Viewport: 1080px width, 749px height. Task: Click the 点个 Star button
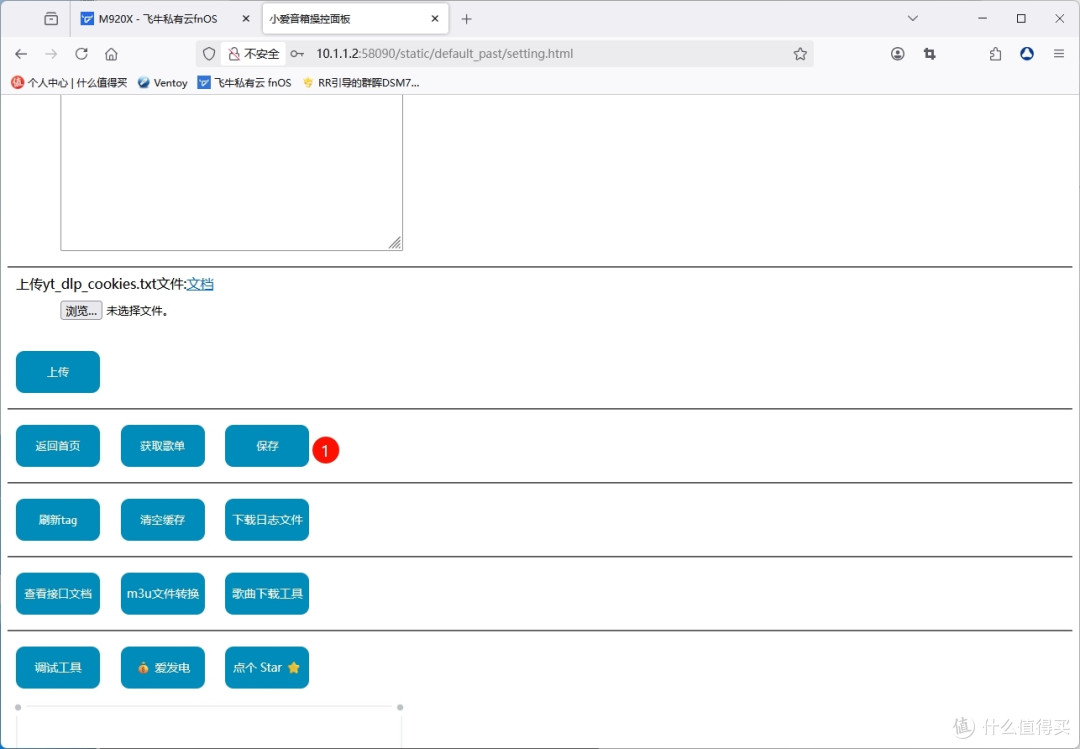point(267,667)
